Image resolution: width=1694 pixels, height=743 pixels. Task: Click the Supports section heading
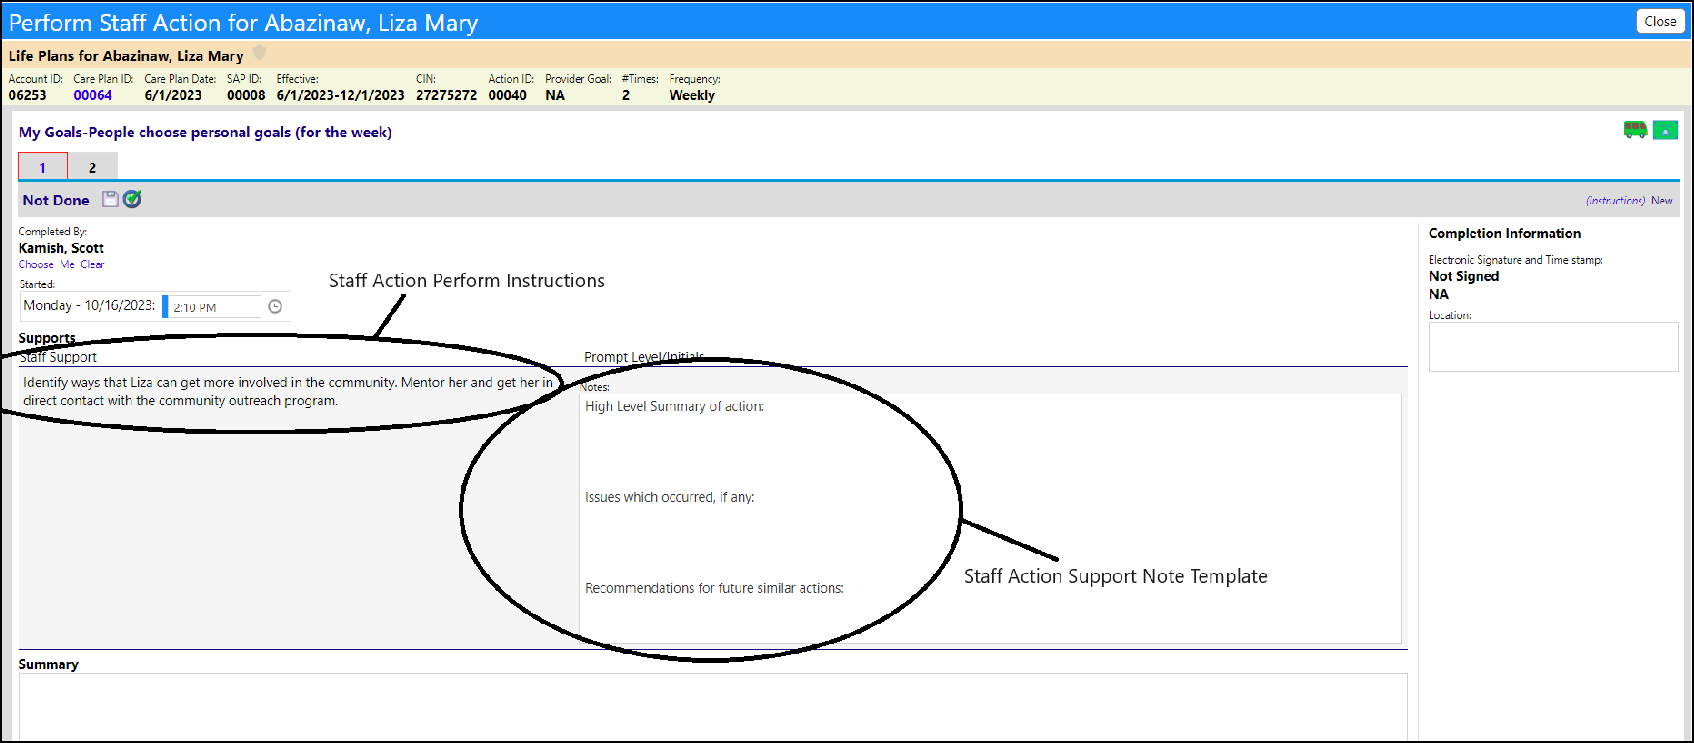[47, 338]
